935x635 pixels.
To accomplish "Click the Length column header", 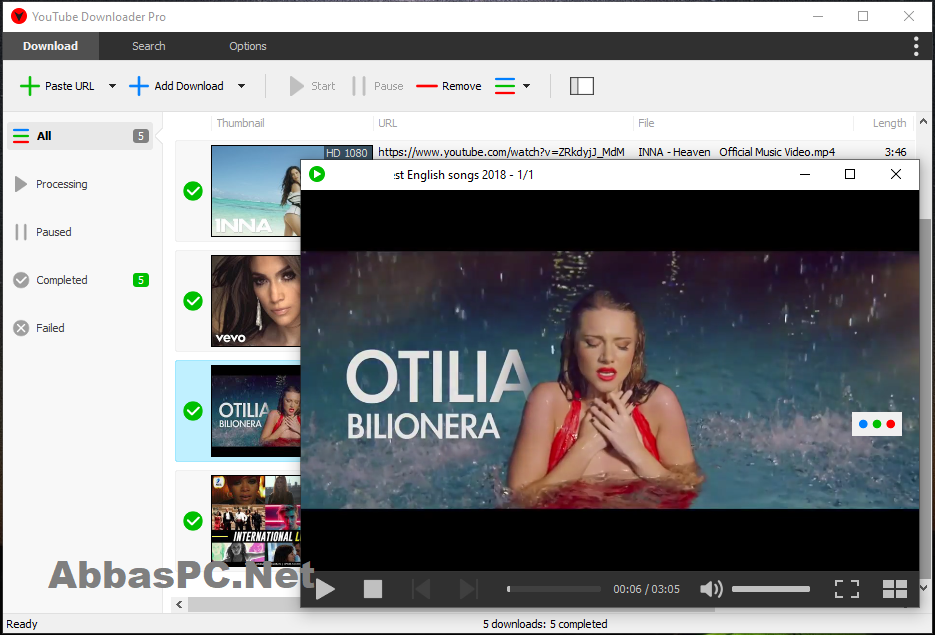I will click(889, 123).
